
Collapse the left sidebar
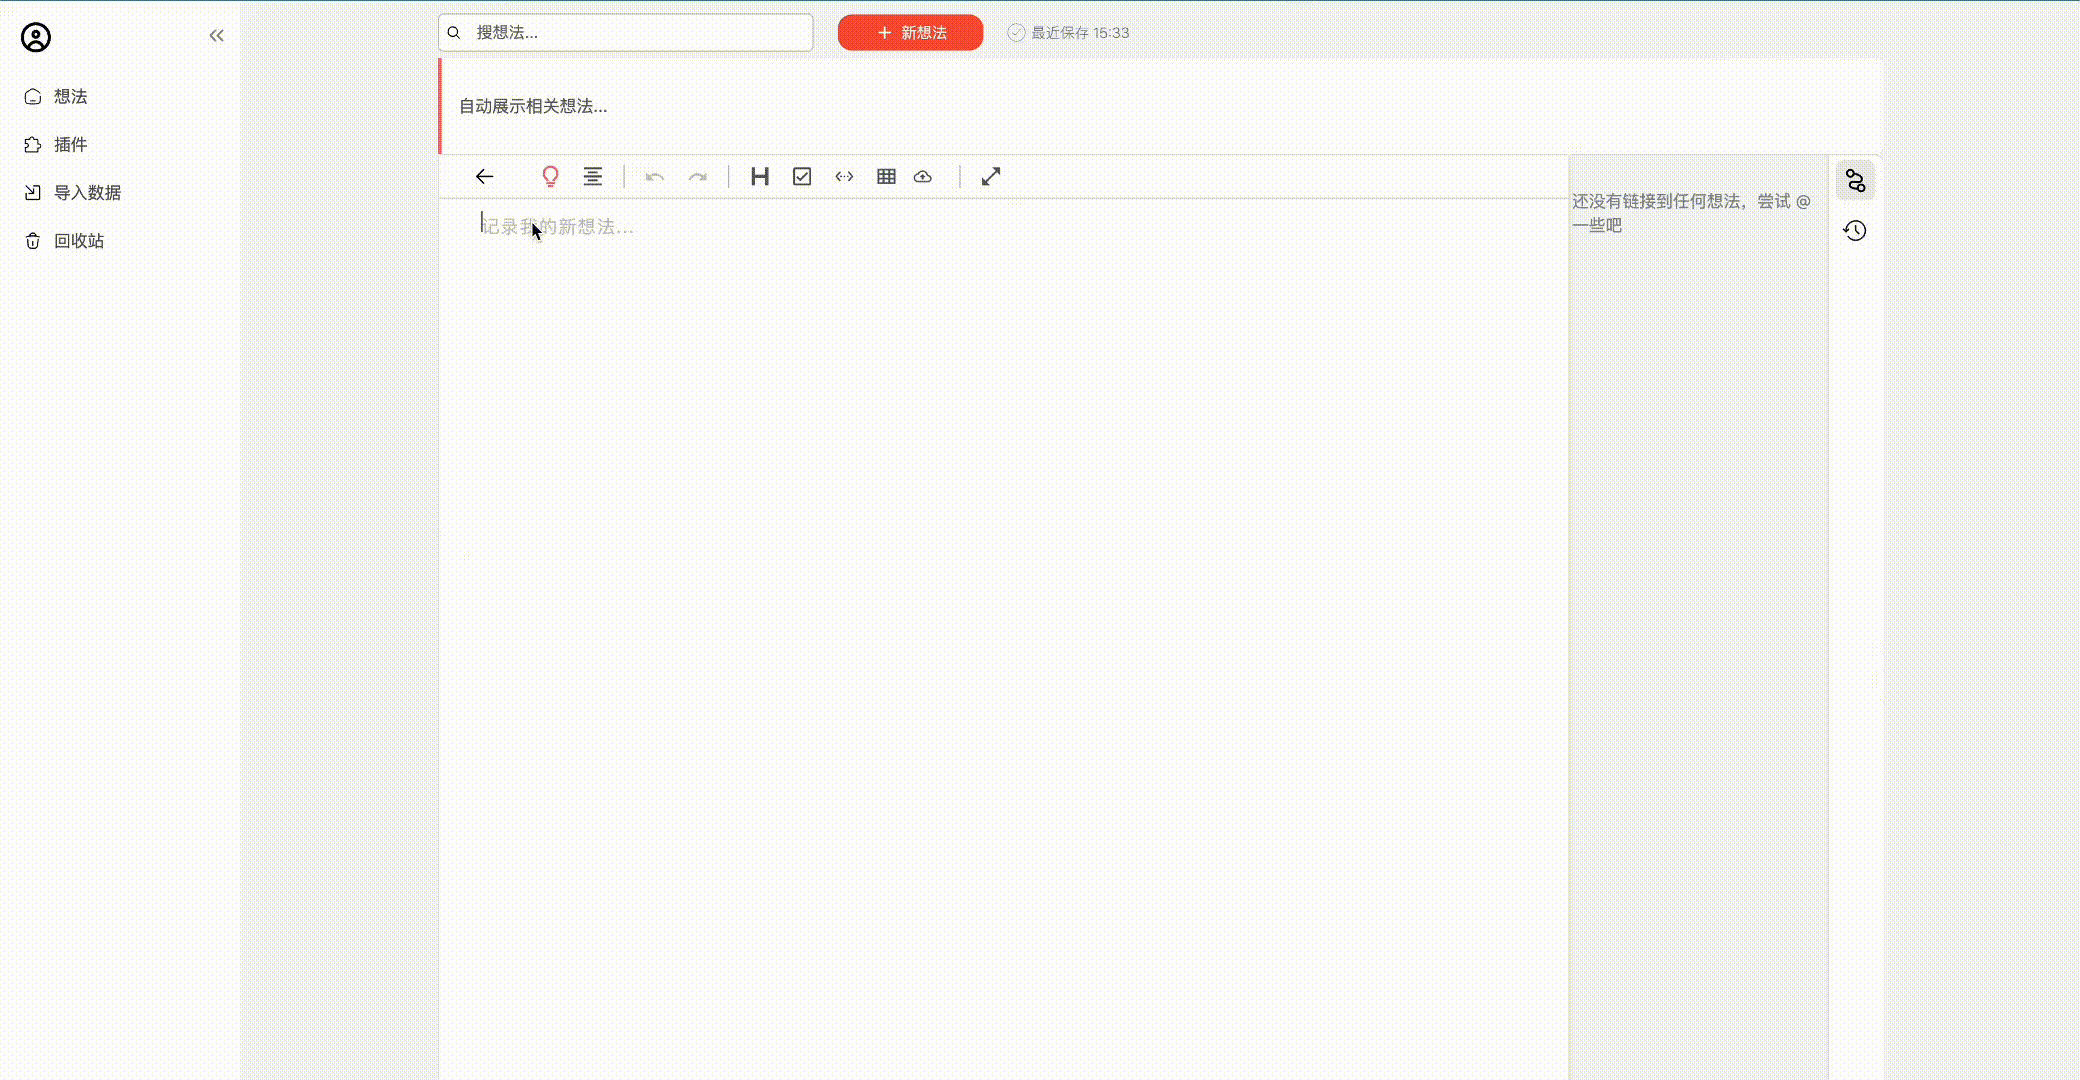(x=217, y=36)
